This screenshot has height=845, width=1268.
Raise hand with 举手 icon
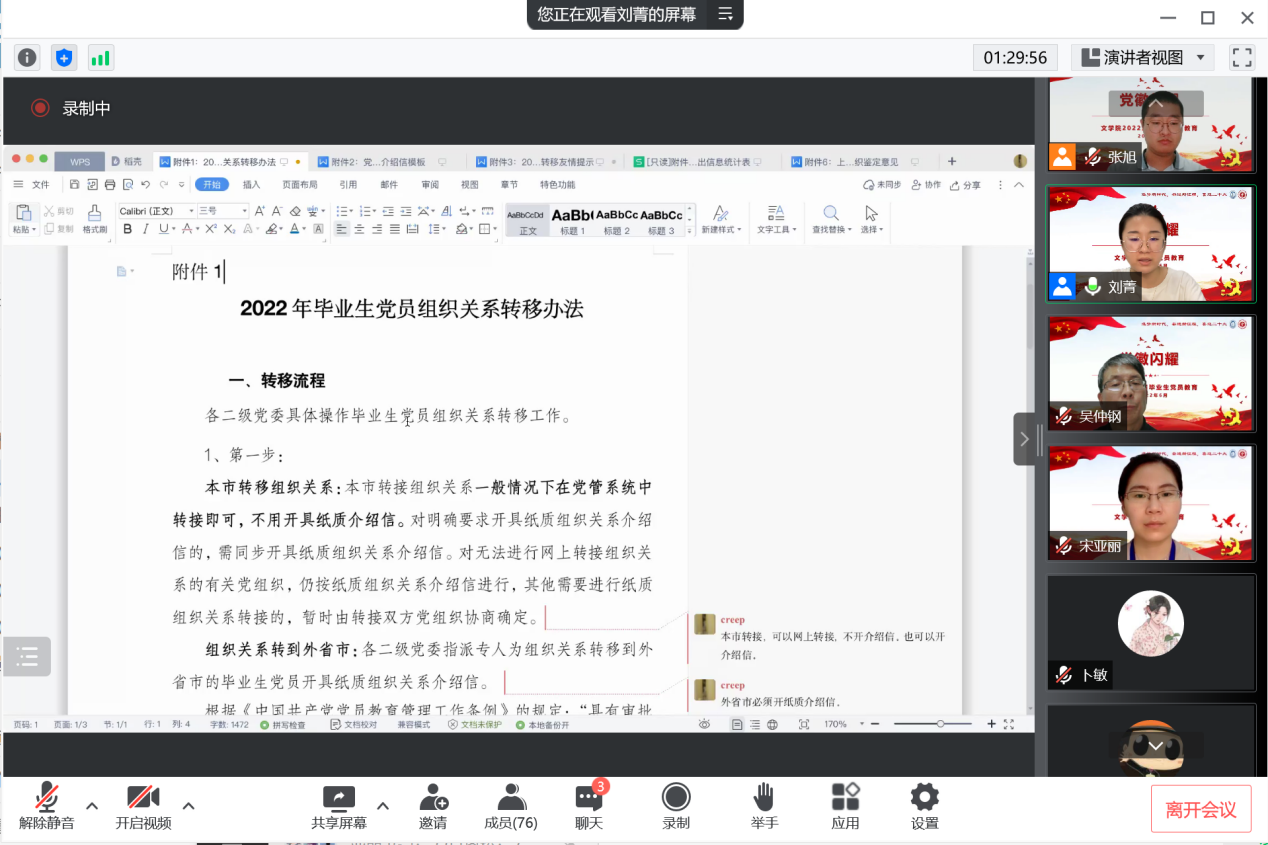point(764,806)
